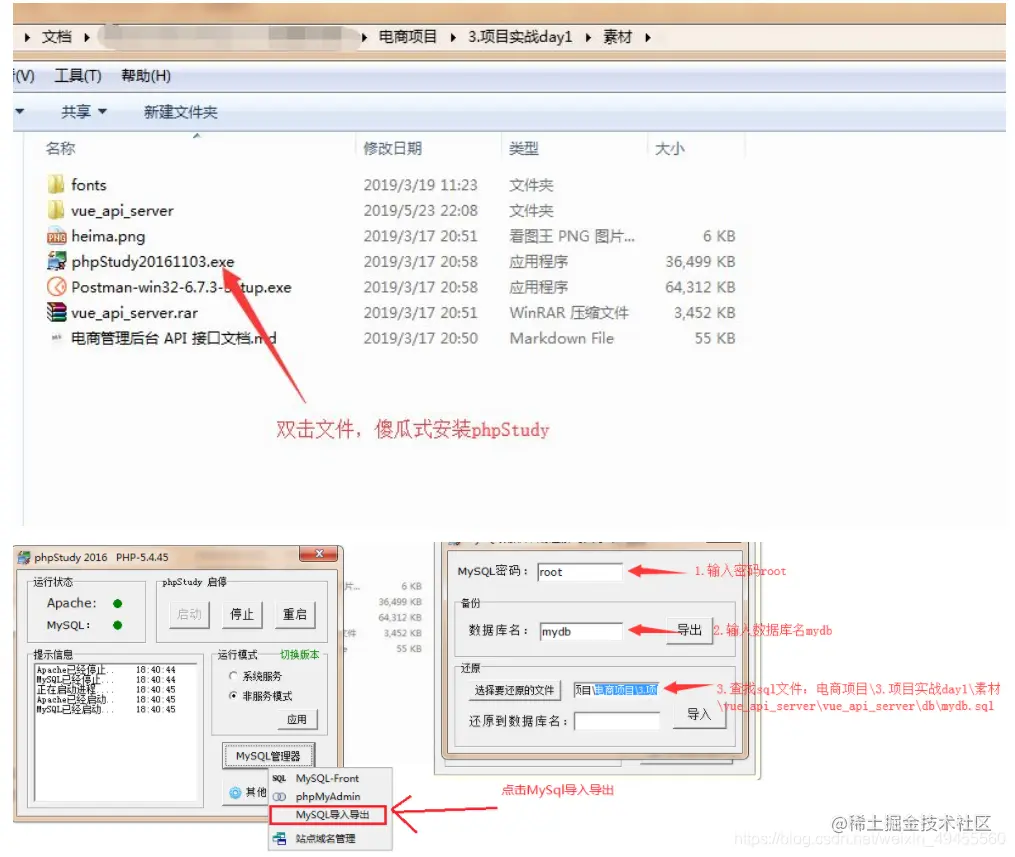The image size is (1015, 857).
Task: Click the '36,499 KB' size cell
Action: [700, 262]
